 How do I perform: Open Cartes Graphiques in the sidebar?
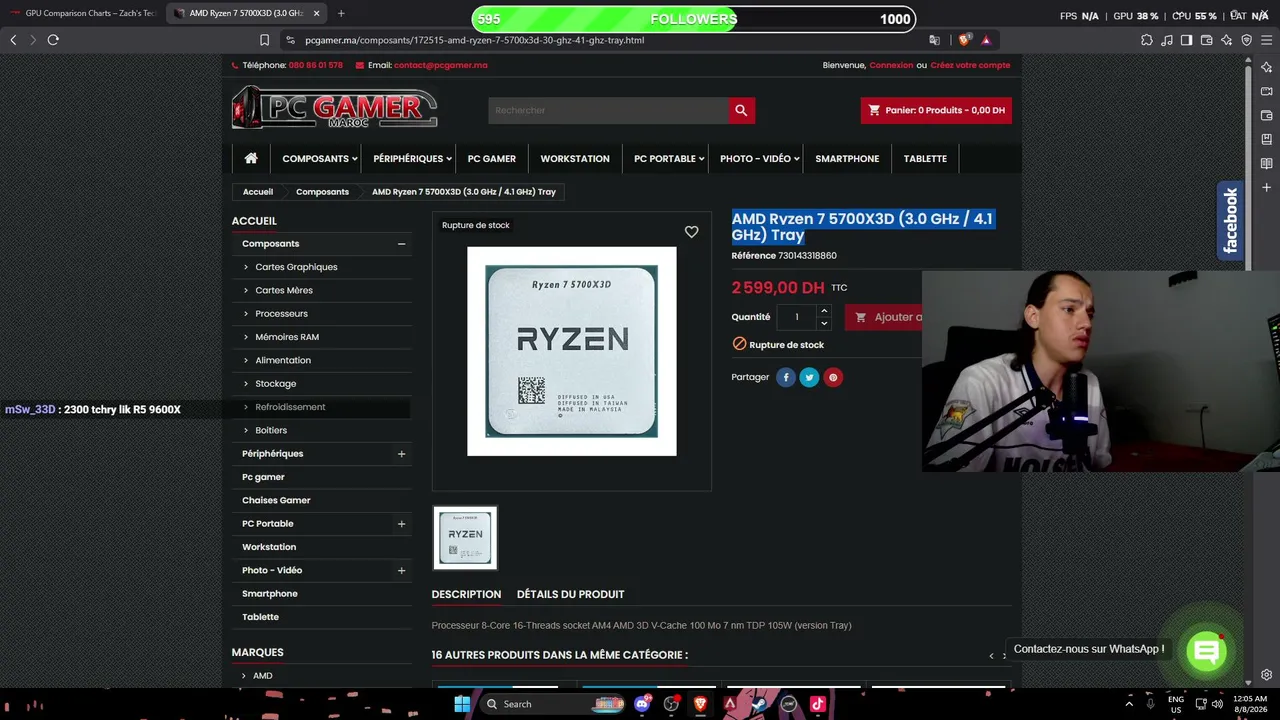pos(296,267)
